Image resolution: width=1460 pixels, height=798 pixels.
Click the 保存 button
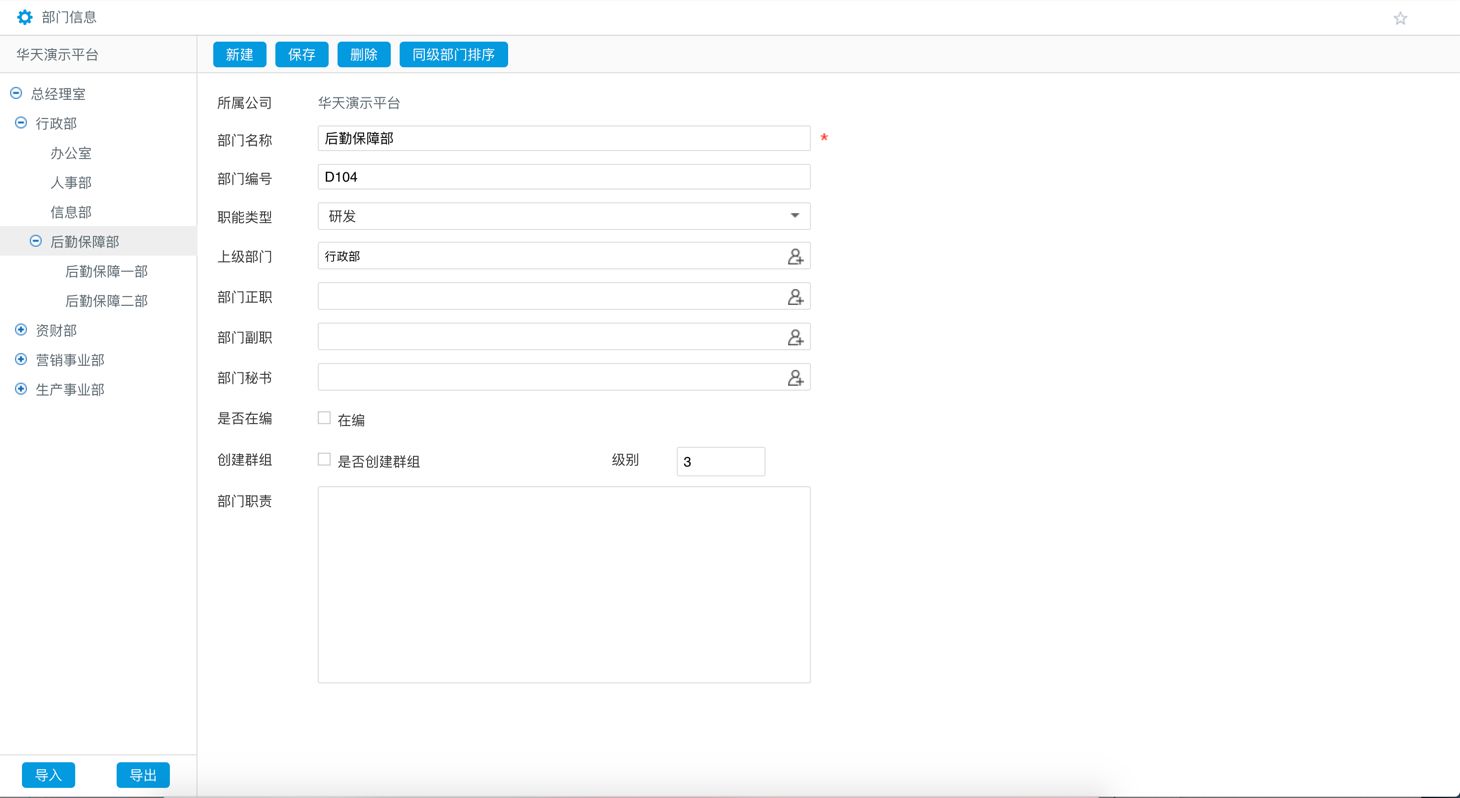[301, 55]
